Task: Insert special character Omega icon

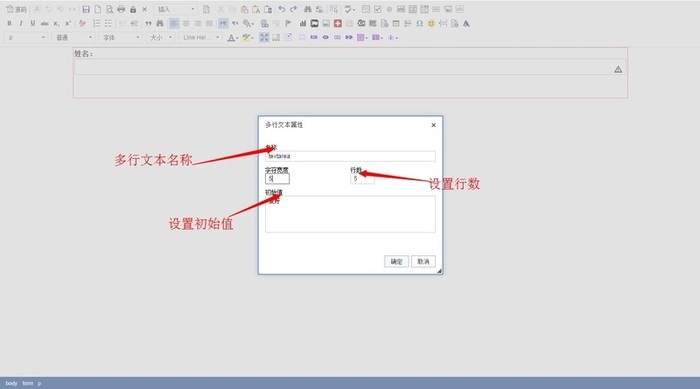Action: pyautogui.click(x=419, y=23)
